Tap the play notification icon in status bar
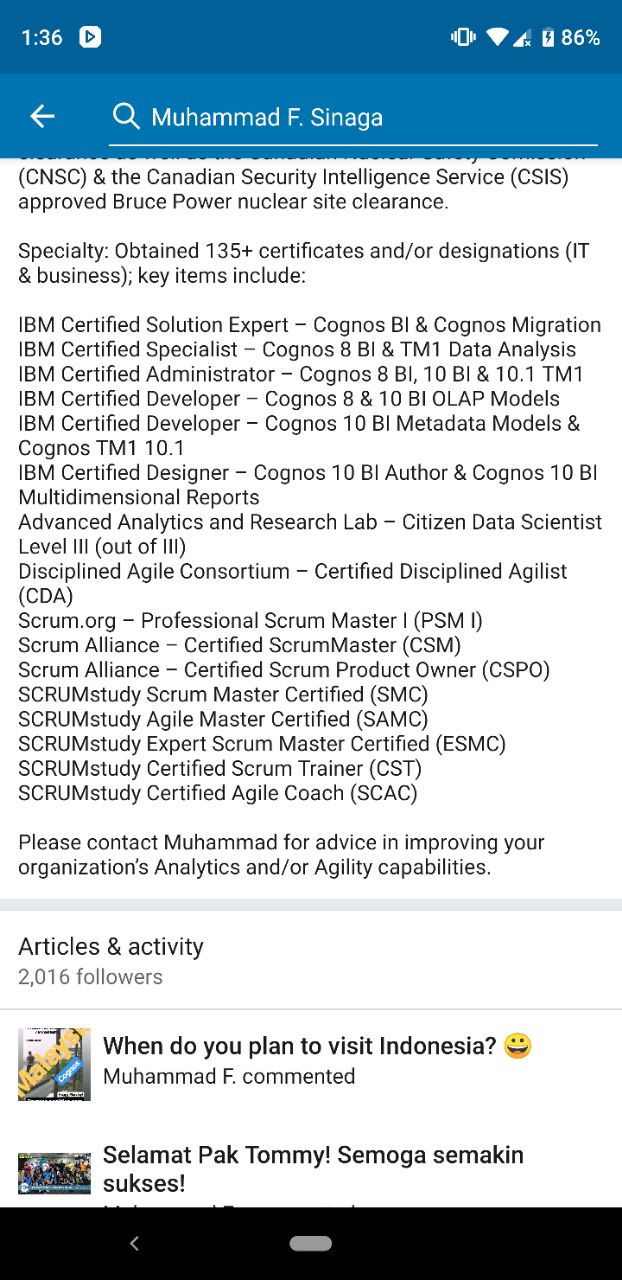This screenshot has height=1280, width=622. click(x=90, y=37)
